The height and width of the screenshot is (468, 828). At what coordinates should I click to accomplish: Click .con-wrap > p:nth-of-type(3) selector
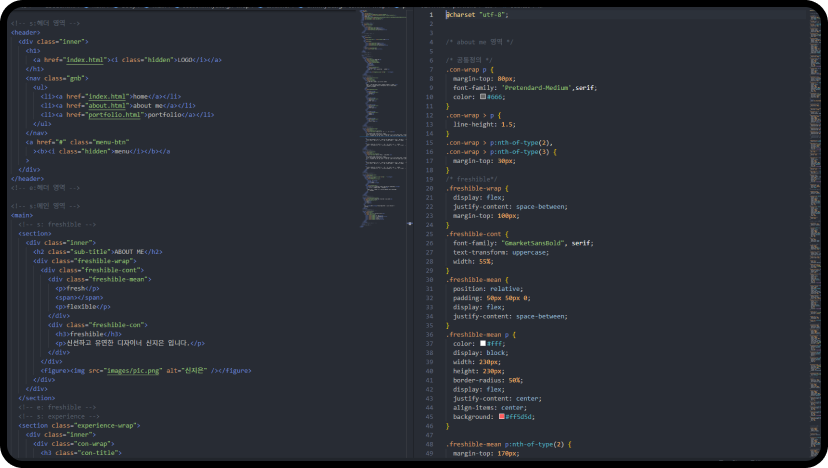(497, 152)
